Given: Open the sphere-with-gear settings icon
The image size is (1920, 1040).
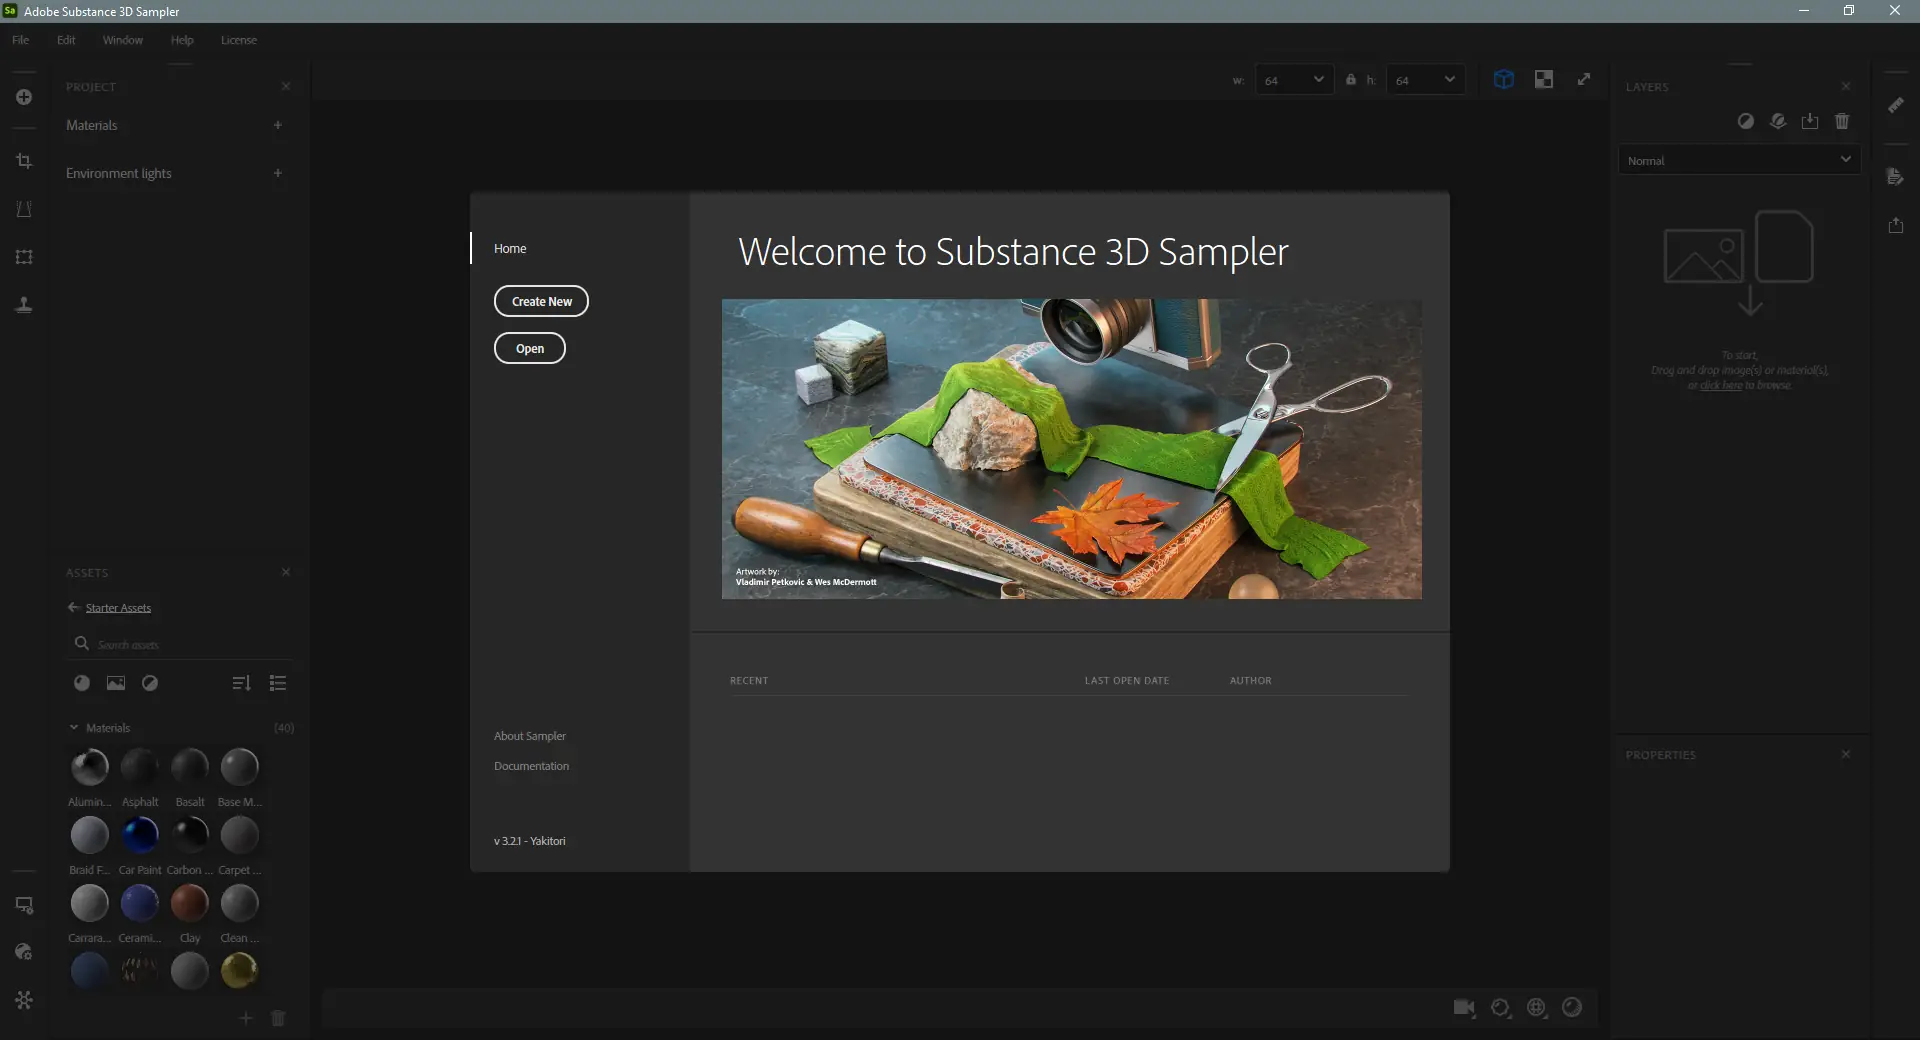Looking at the screenshot, I should [24, 952].
